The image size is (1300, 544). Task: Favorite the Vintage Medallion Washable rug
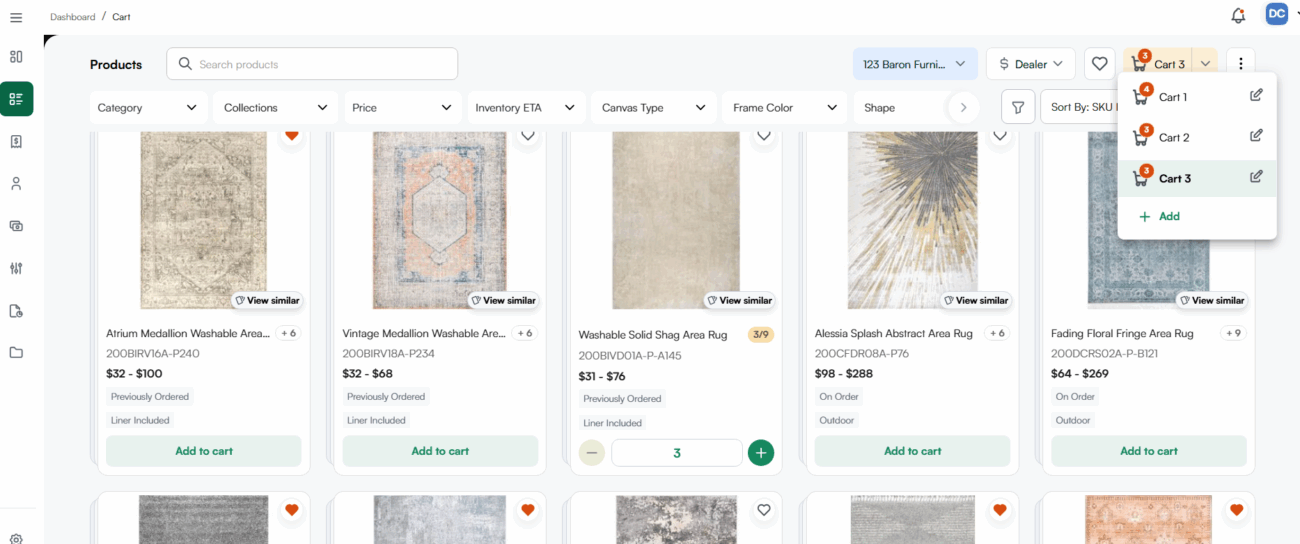(x=528, y=135)
